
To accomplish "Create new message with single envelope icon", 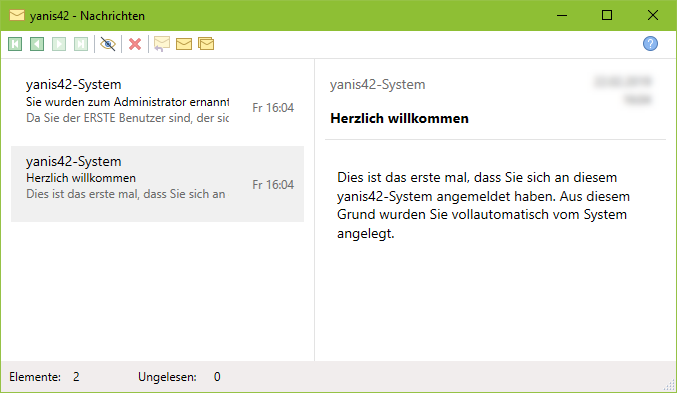I will pyautogui.click(x=184, y=44).
